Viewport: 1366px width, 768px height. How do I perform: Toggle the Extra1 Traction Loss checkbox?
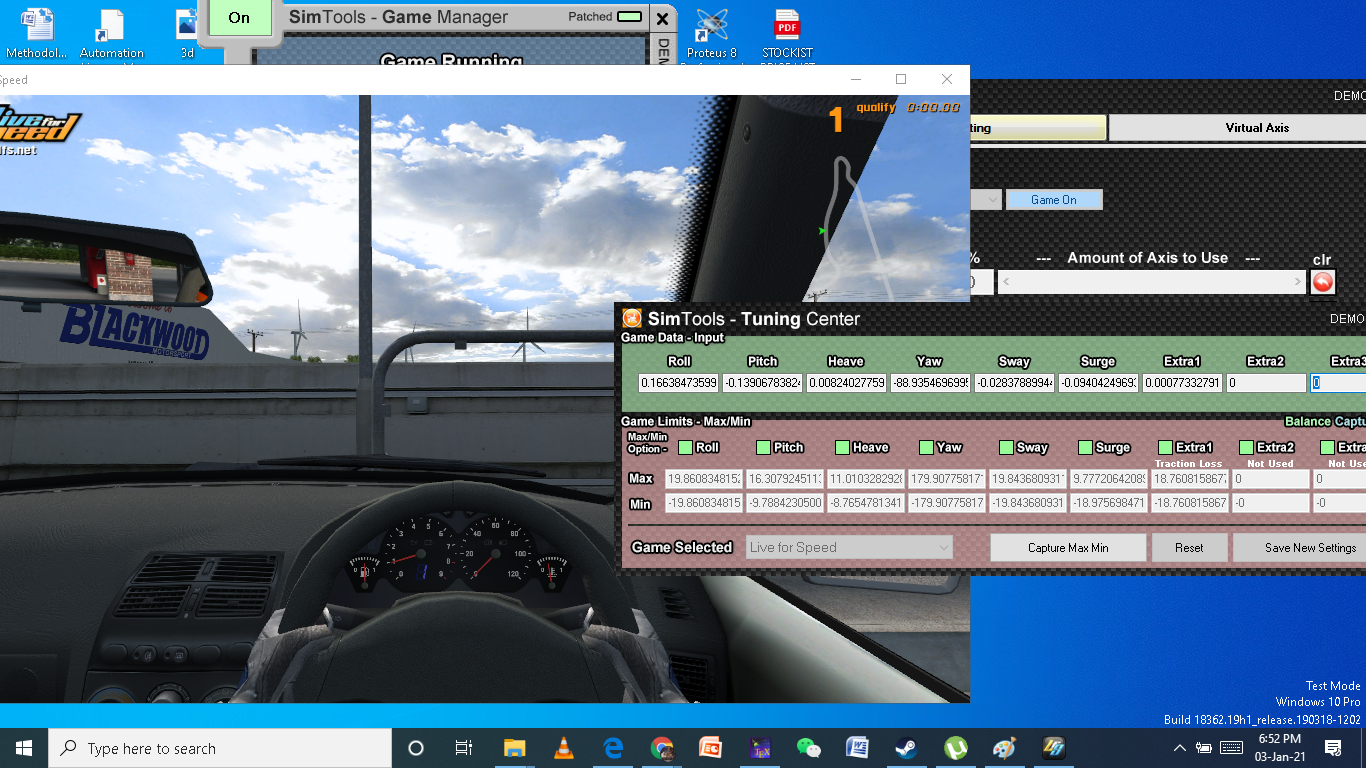[x=1165, y=447]
